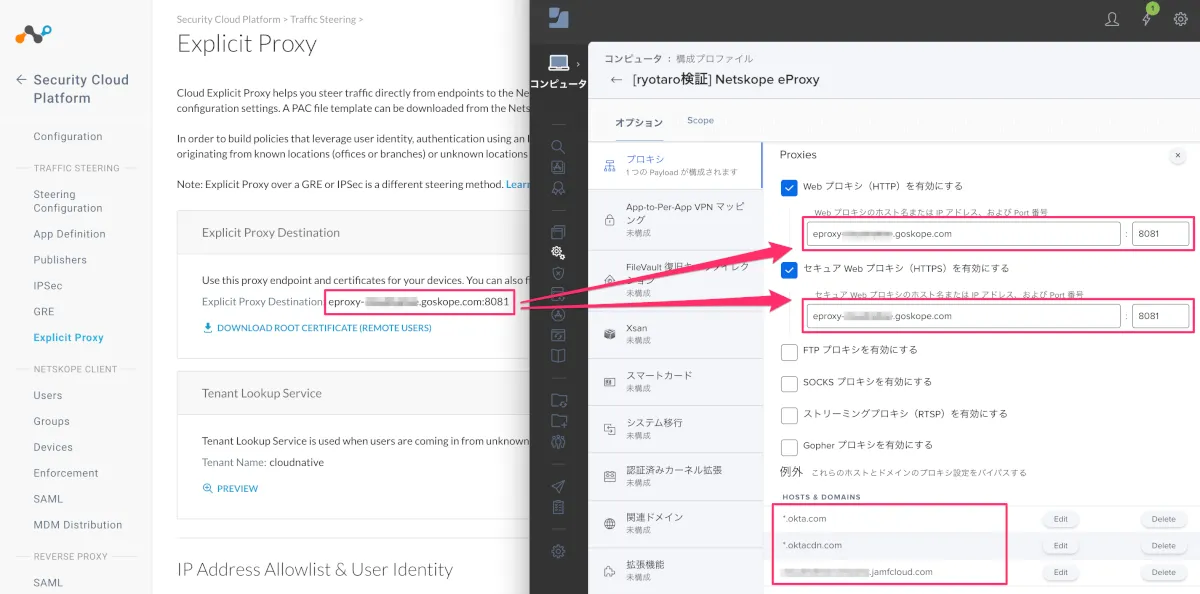The image size is (1200, 594).
Task: Open Publishers in Netskope sidebar
Action: pyautogui.click(x=60, y=260)
